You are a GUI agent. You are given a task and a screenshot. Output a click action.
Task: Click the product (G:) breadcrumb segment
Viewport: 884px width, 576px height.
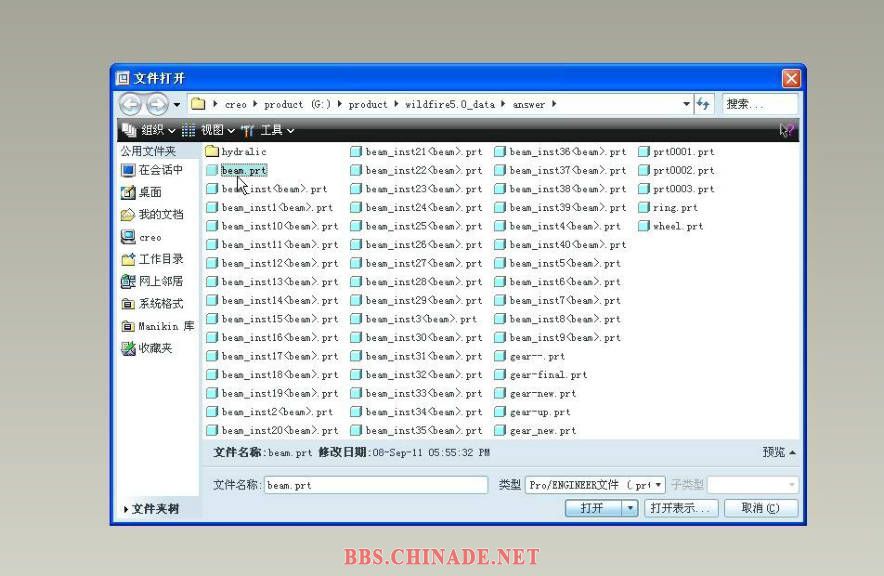(x=298, y=104)
